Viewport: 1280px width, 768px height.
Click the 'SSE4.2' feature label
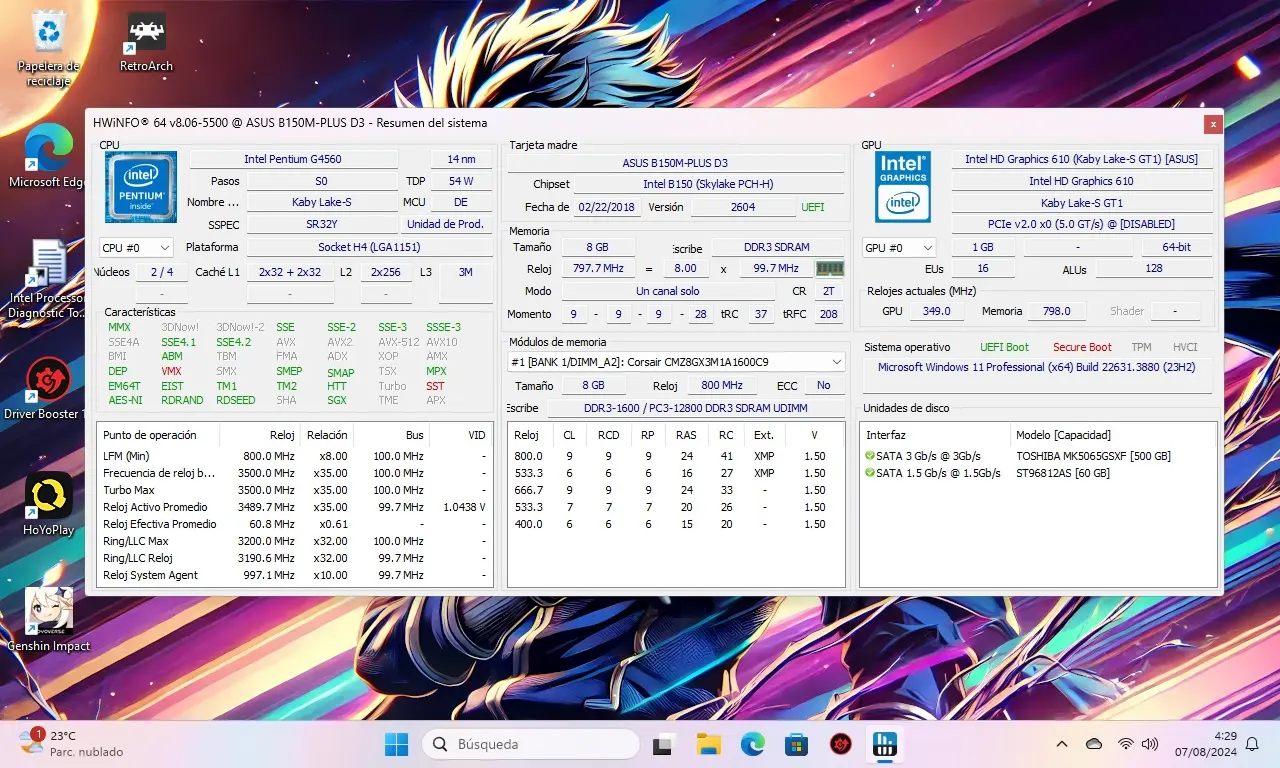tap(232, 342)
